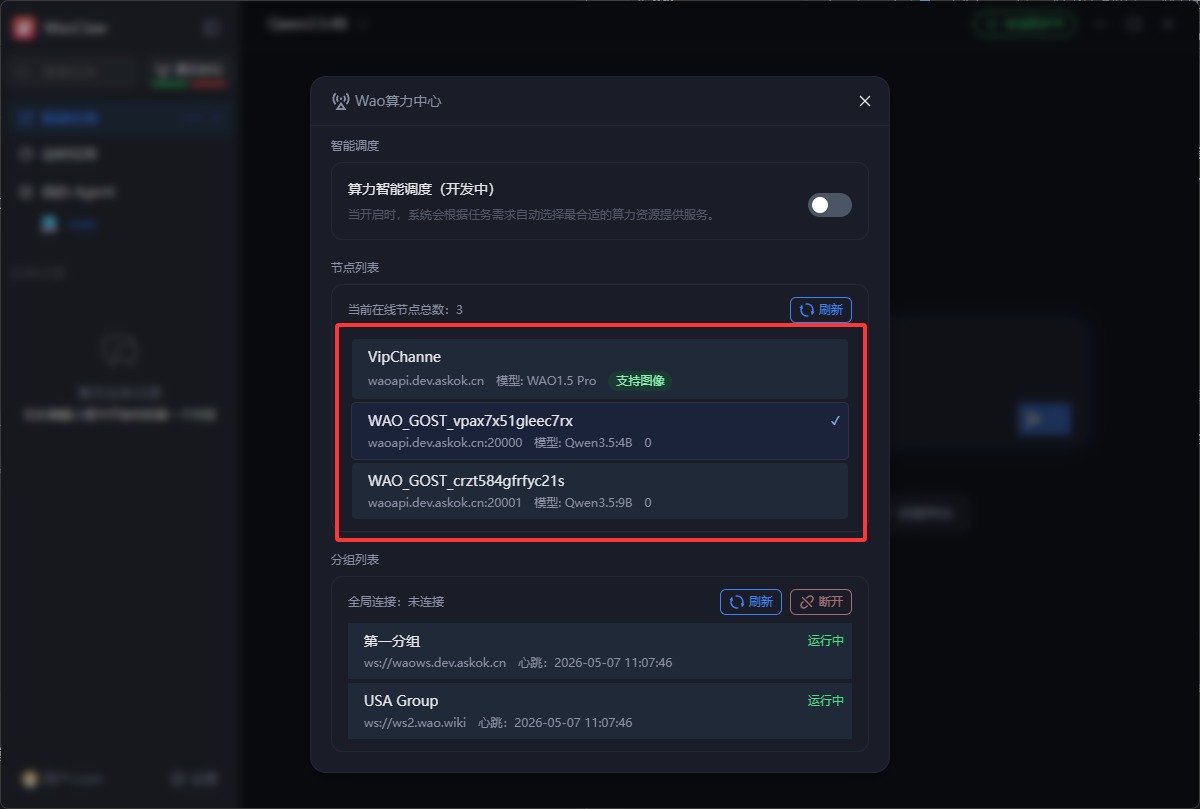Close the Wao算力中心 dialog
The height and width of the screenshot is (809, 1200).
coord(865,101)
